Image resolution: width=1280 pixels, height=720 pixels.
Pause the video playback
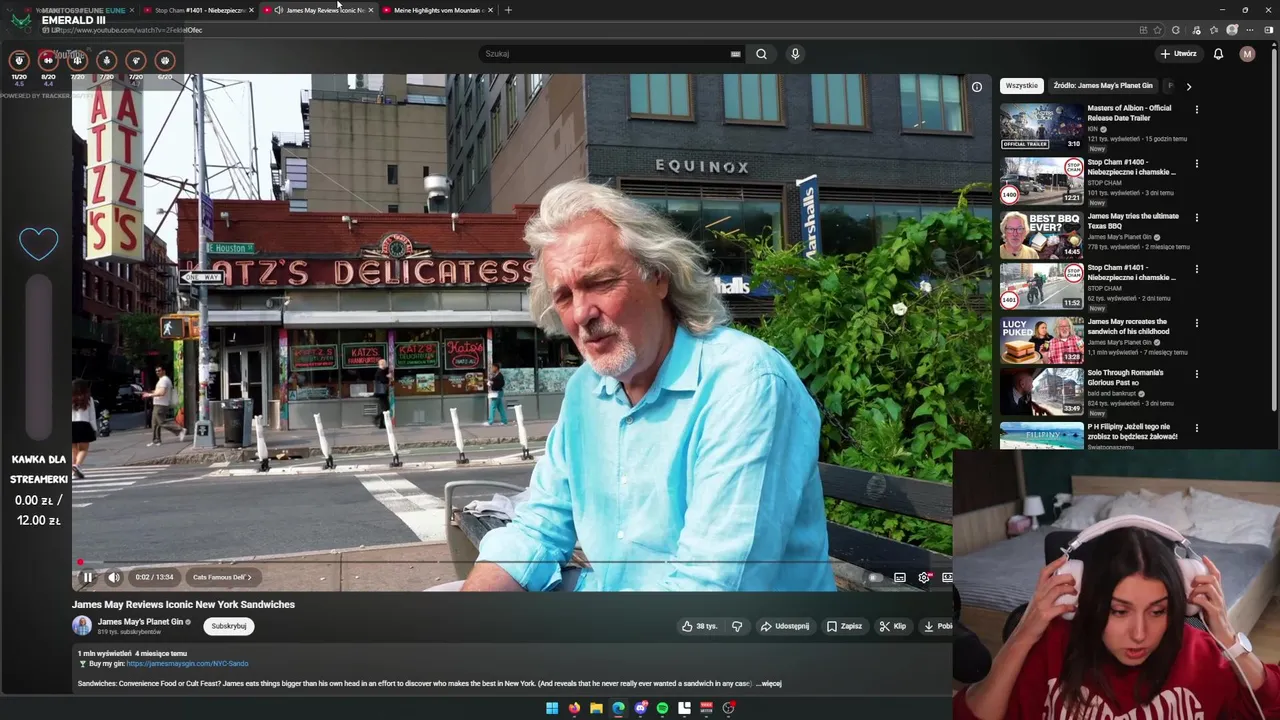(87, 577)
